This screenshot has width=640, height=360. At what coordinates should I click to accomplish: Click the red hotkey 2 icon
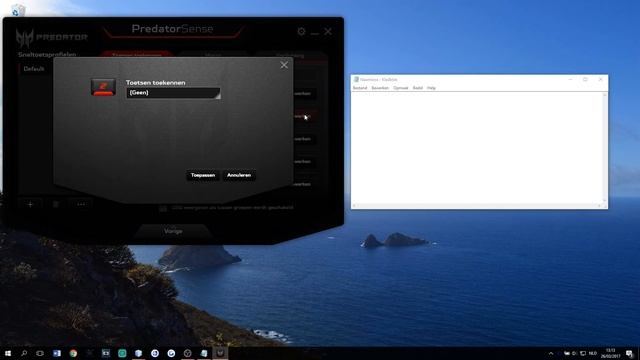point(103,87)
